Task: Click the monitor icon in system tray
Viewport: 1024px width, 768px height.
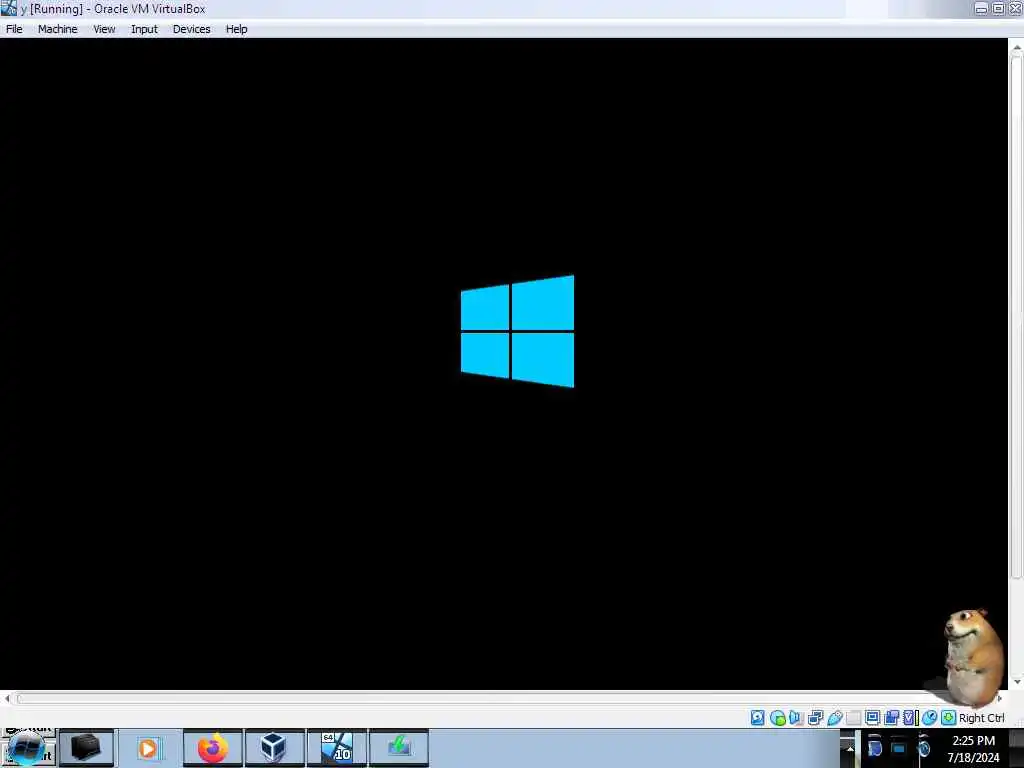Action: point(899,748)
